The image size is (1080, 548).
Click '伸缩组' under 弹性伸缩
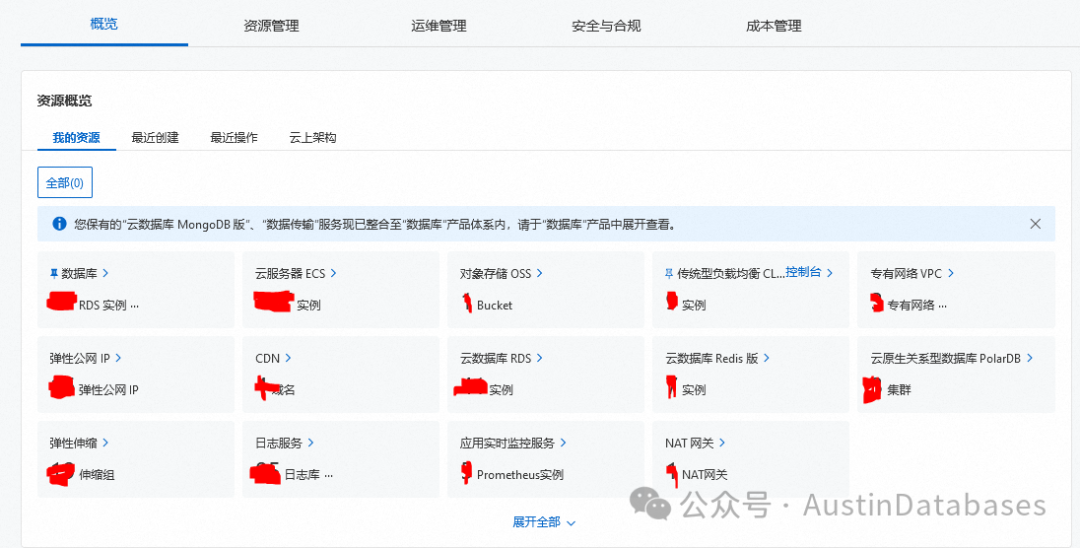[x=96, y=474]
